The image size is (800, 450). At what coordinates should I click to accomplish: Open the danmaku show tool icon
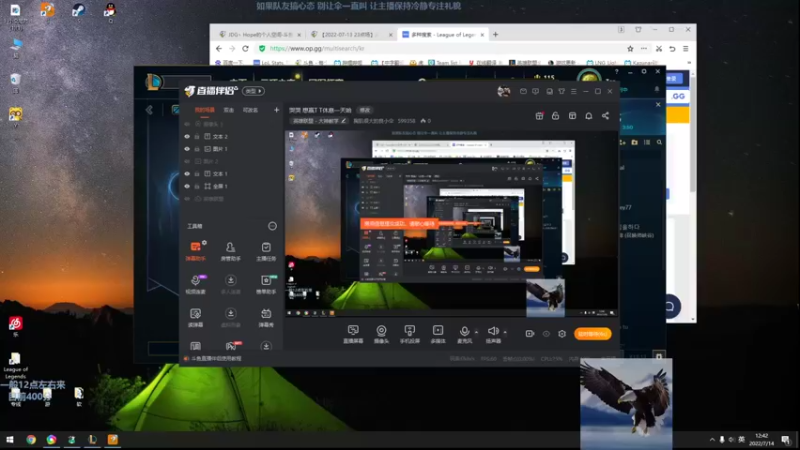(x=266, y=313)
